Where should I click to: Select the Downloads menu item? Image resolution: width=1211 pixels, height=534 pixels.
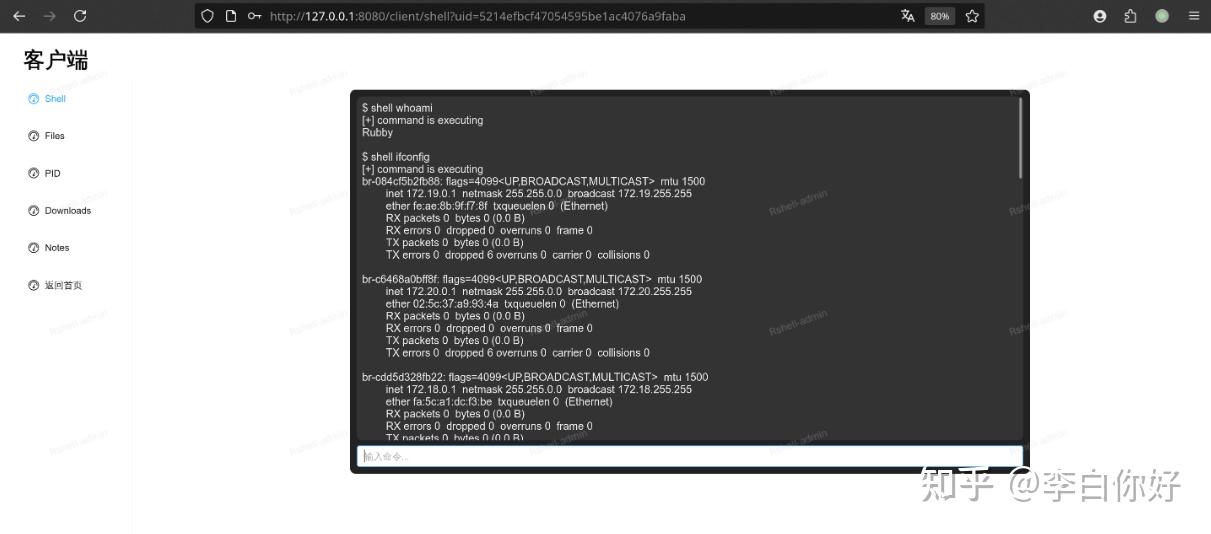[x=66, y=211]
